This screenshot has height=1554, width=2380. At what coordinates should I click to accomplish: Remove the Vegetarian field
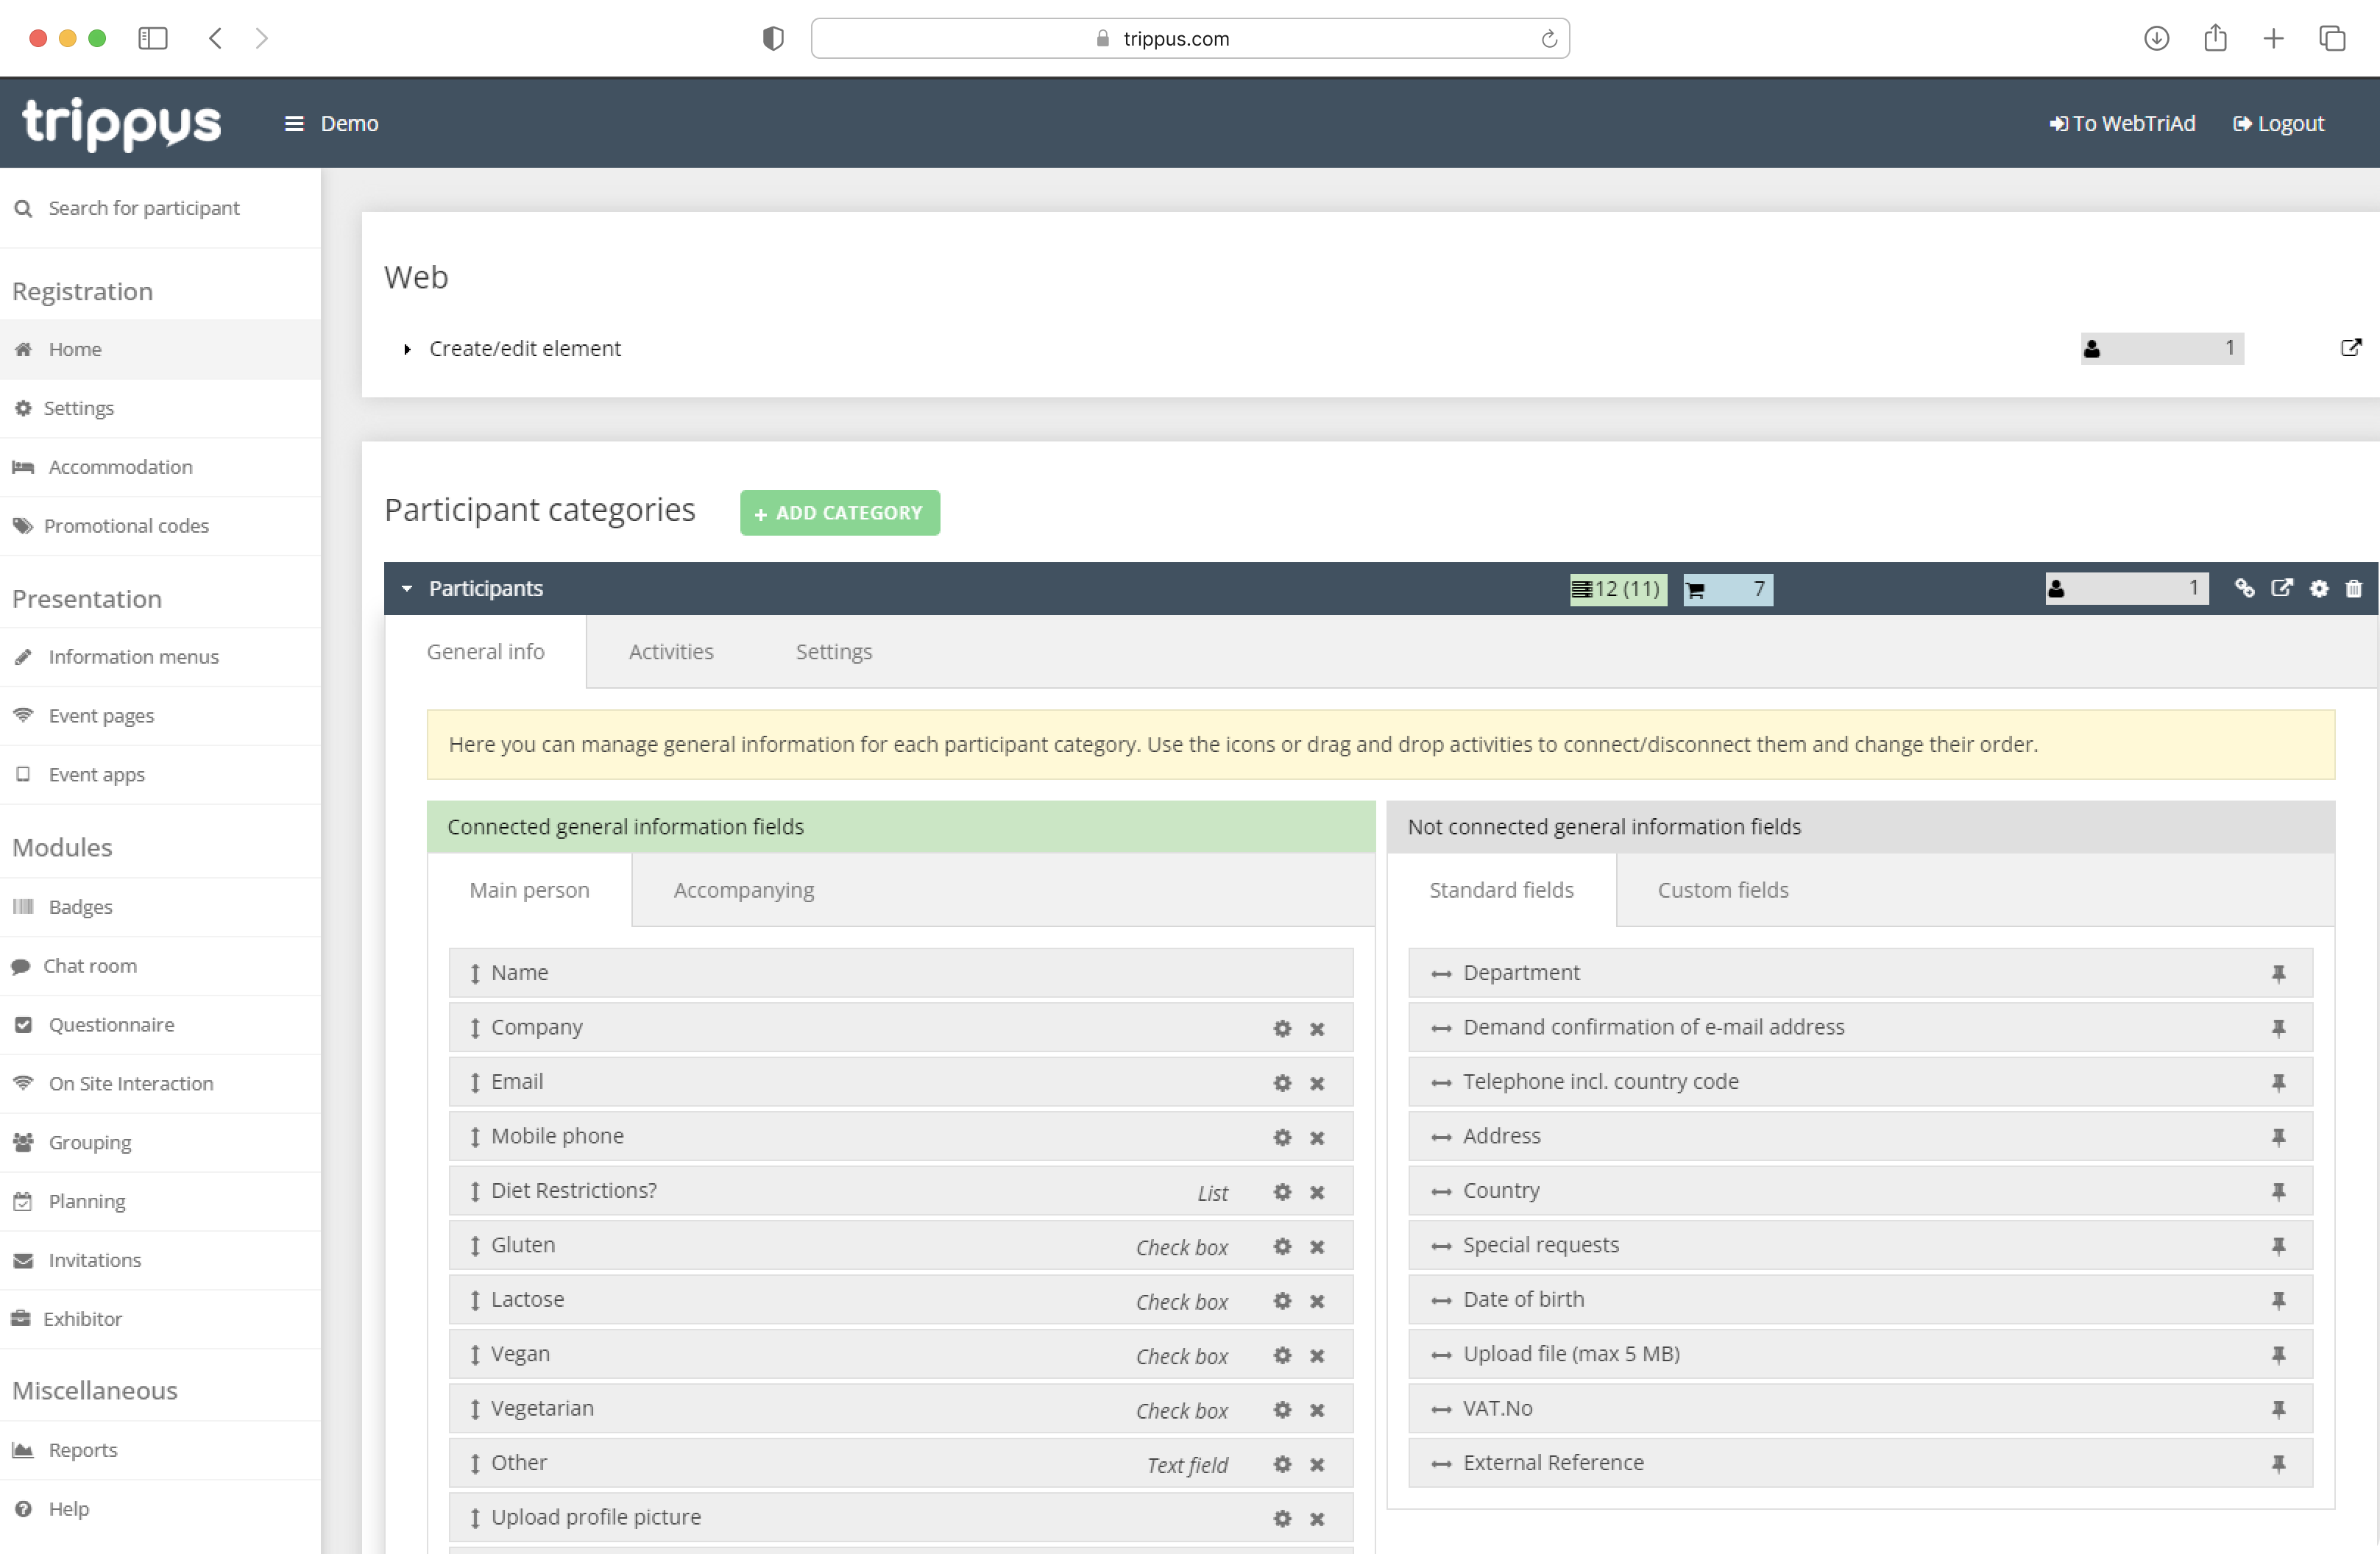1317,1410
